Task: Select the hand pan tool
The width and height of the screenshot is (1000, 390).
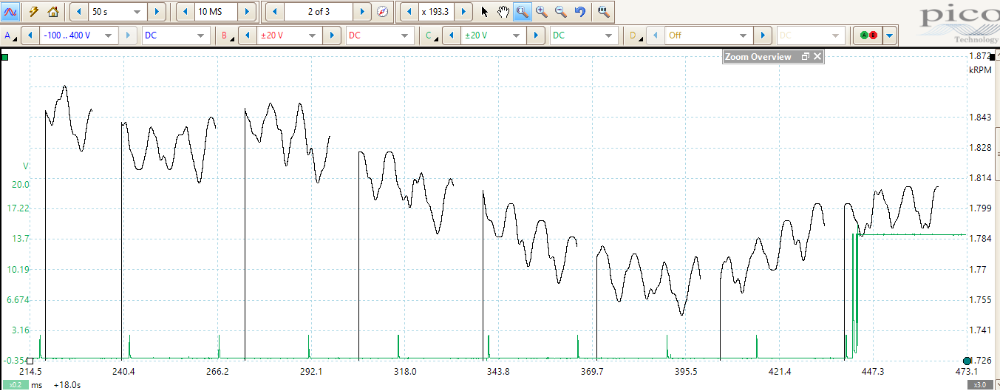Action: tap(504, 11)
